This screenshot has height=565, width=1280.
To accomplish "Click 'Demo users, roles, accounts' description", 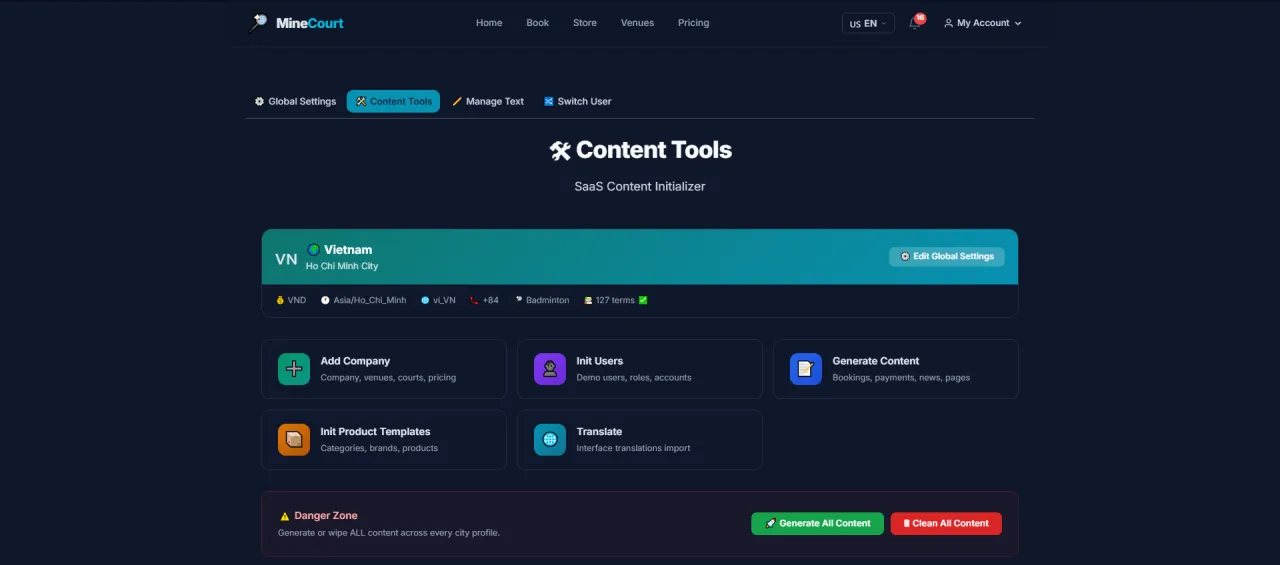I will coord(634,378).
